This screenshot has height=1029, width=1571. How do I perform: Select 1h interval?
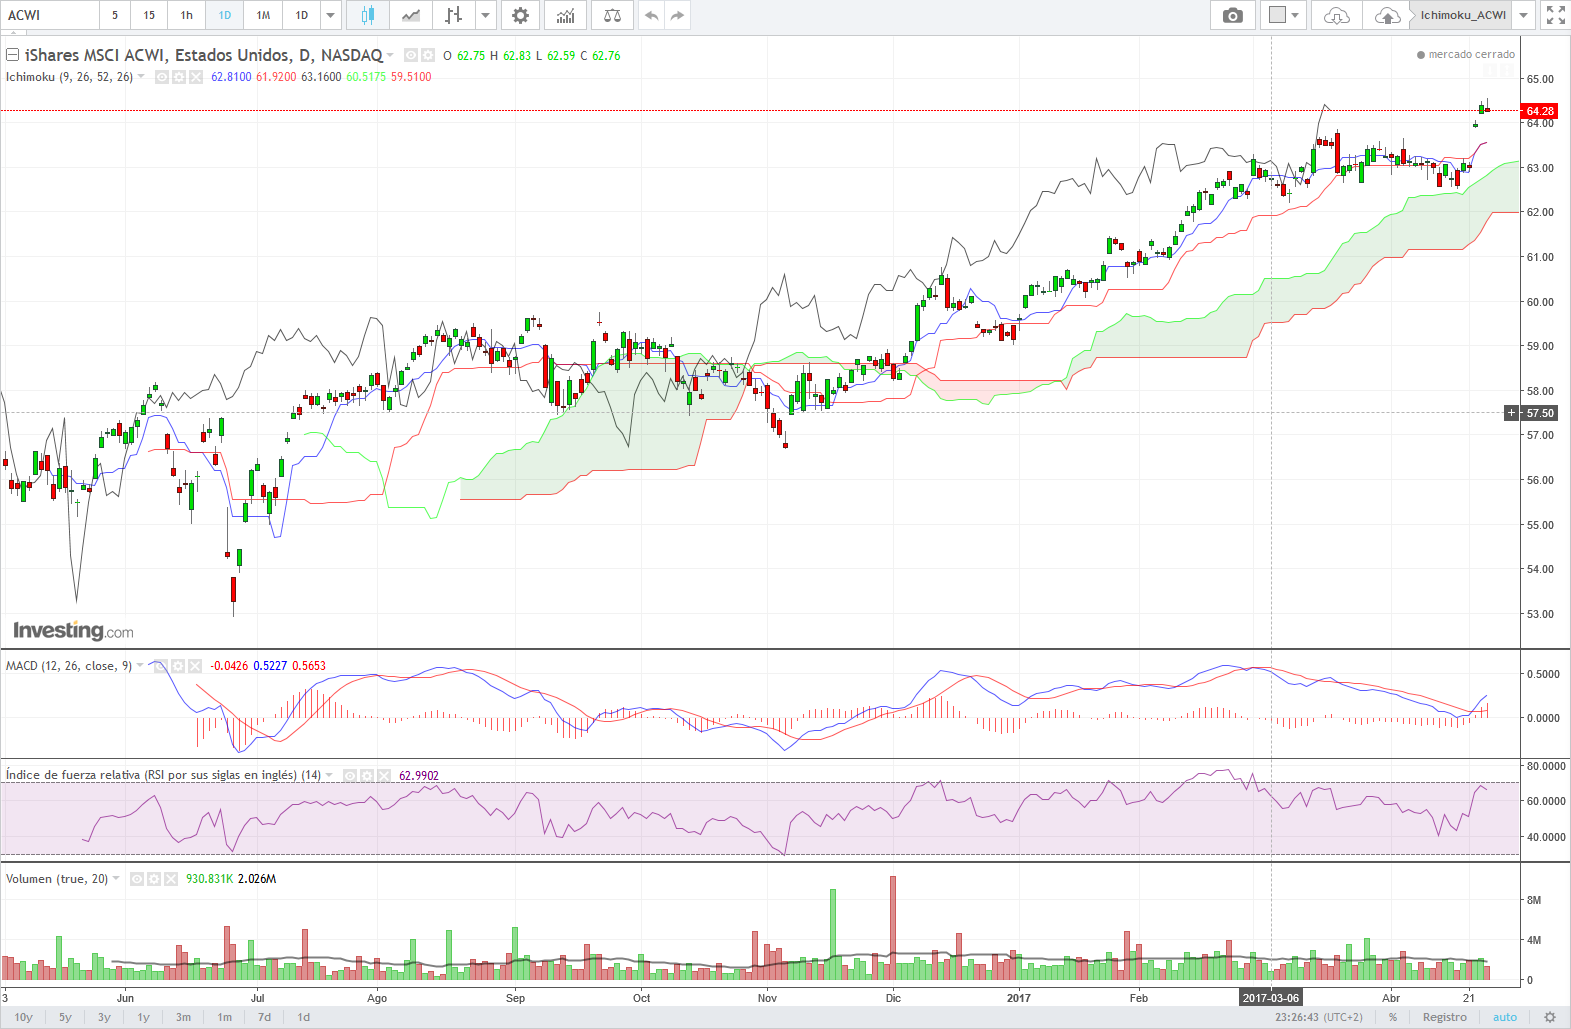click(x=187, y=15)
